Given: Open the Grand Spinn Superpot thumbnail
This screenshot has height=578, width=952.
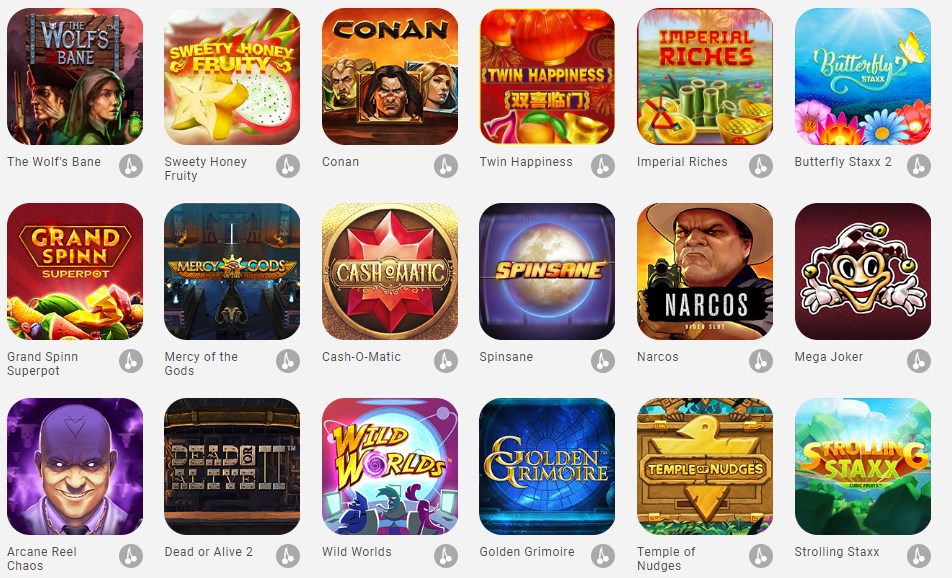Looking at the screenshot, I should click(x=75, y=271).
